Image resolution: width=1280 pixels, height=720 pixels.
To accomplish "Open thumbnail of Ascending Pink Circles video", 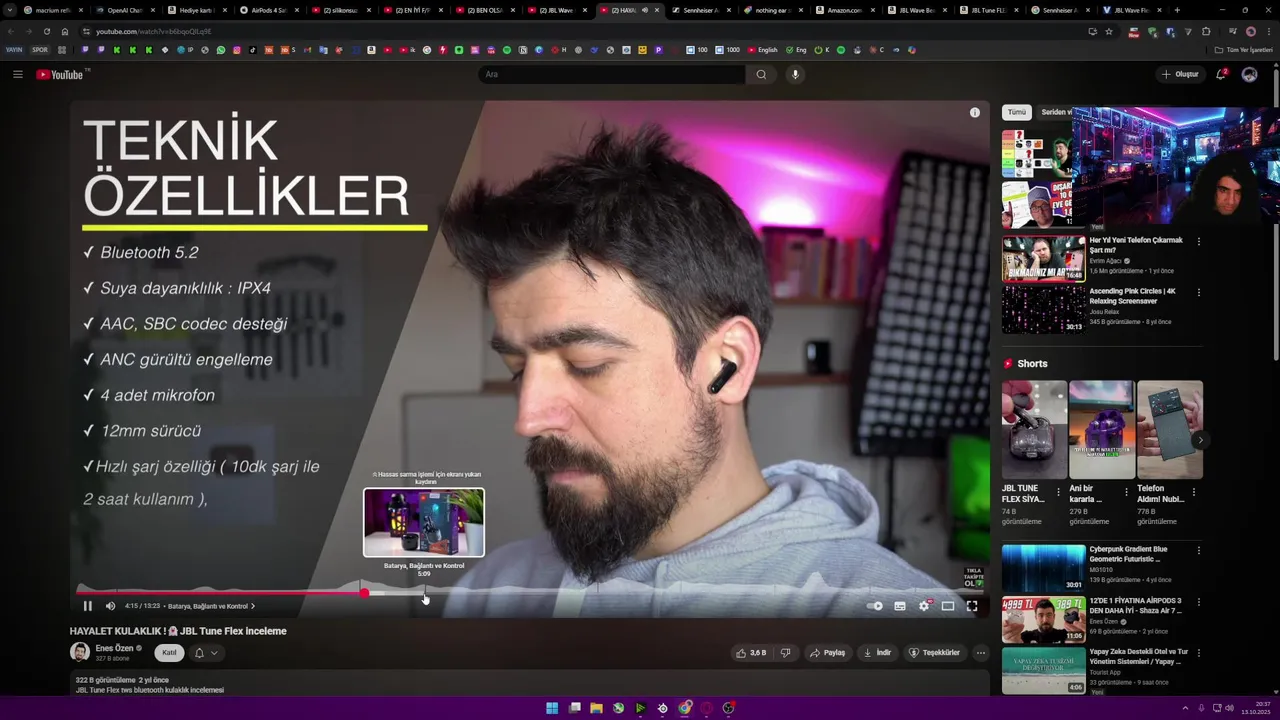I will click(x=1044, y=309).
